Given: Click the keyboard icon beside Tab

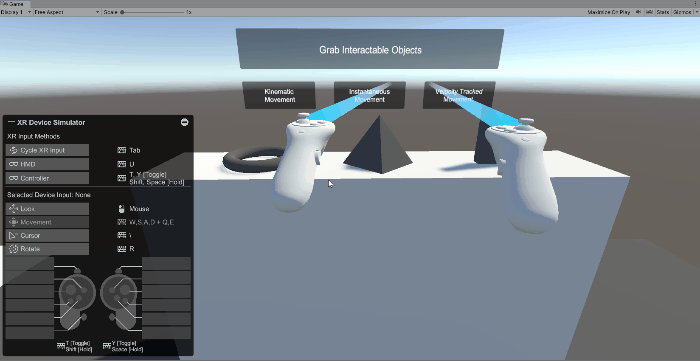Looking at the screenshot, I should click(x=121, y=150).
